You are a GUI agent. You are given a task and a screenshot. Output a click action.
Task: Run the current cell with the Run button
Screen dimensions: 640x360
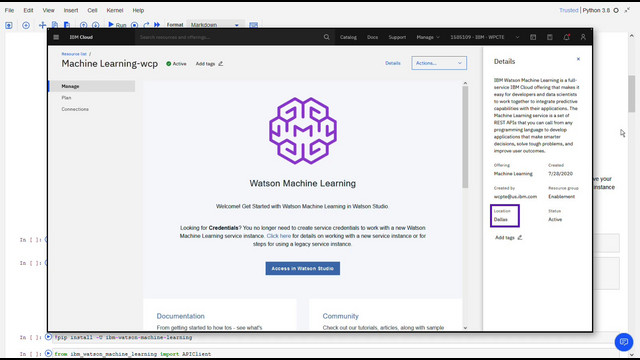coord(117,25)
